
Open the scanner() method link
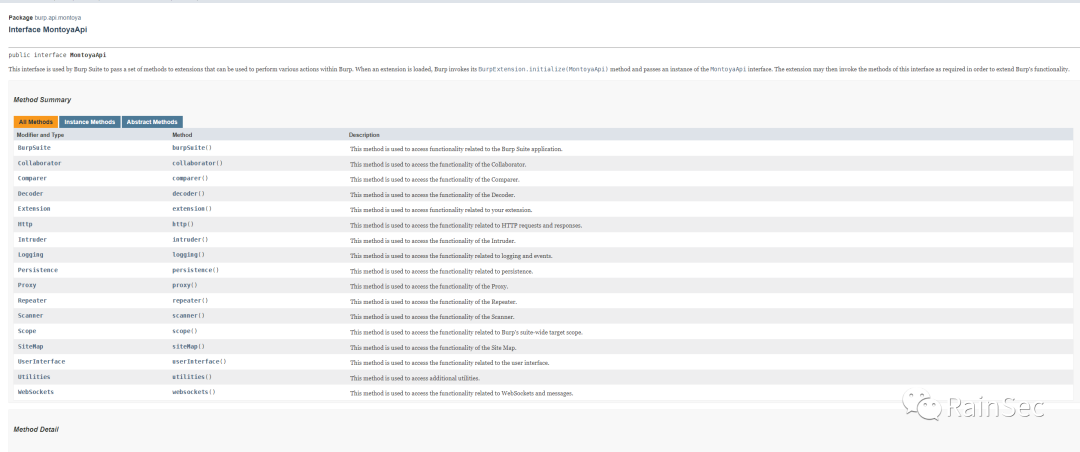click(188, 316)
